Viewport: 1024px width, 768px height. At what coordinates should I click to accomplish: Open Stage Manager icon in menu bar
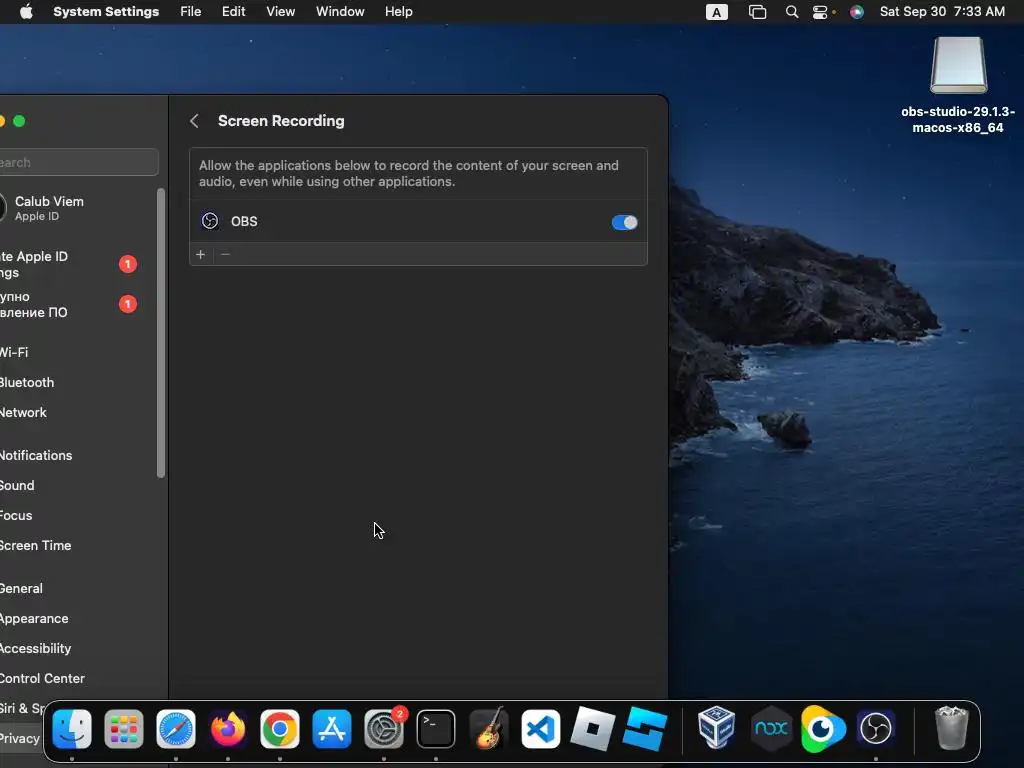(x=757, y=12)
